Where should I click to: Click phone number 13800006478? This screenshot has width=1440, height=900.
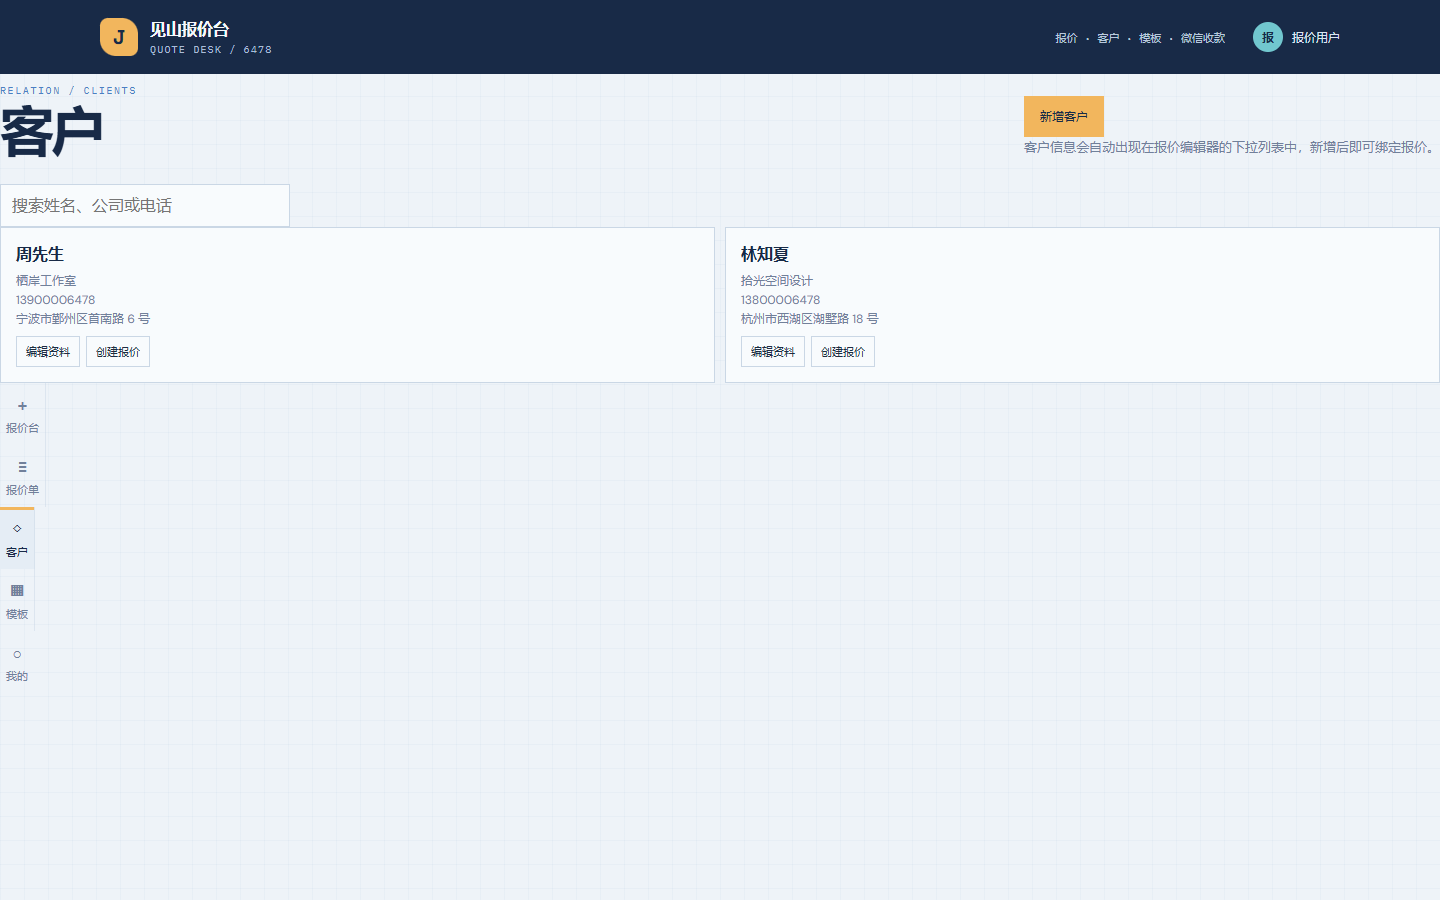[x=781, y=300]
